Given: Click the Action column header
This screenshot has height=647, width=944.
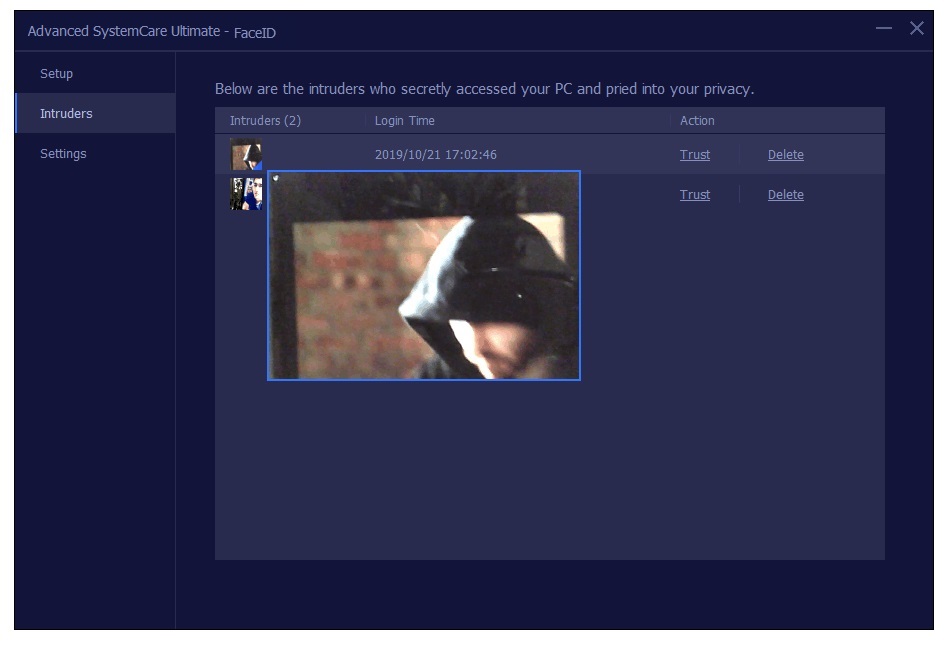Looking at the screenshot, I should (x=697, y=121).
